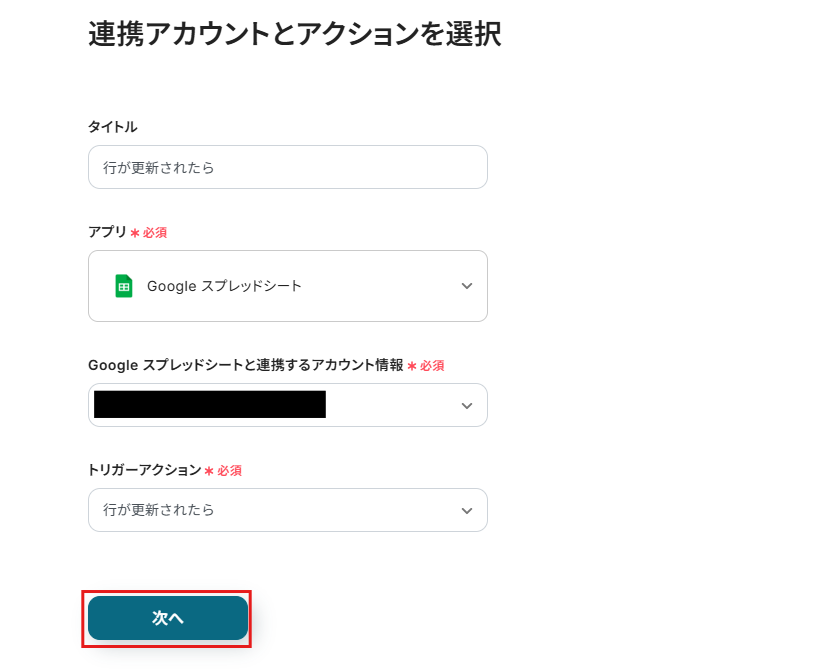
Task: Click the 必須 marker beside account info label
Action: click(x=432, y=367)
